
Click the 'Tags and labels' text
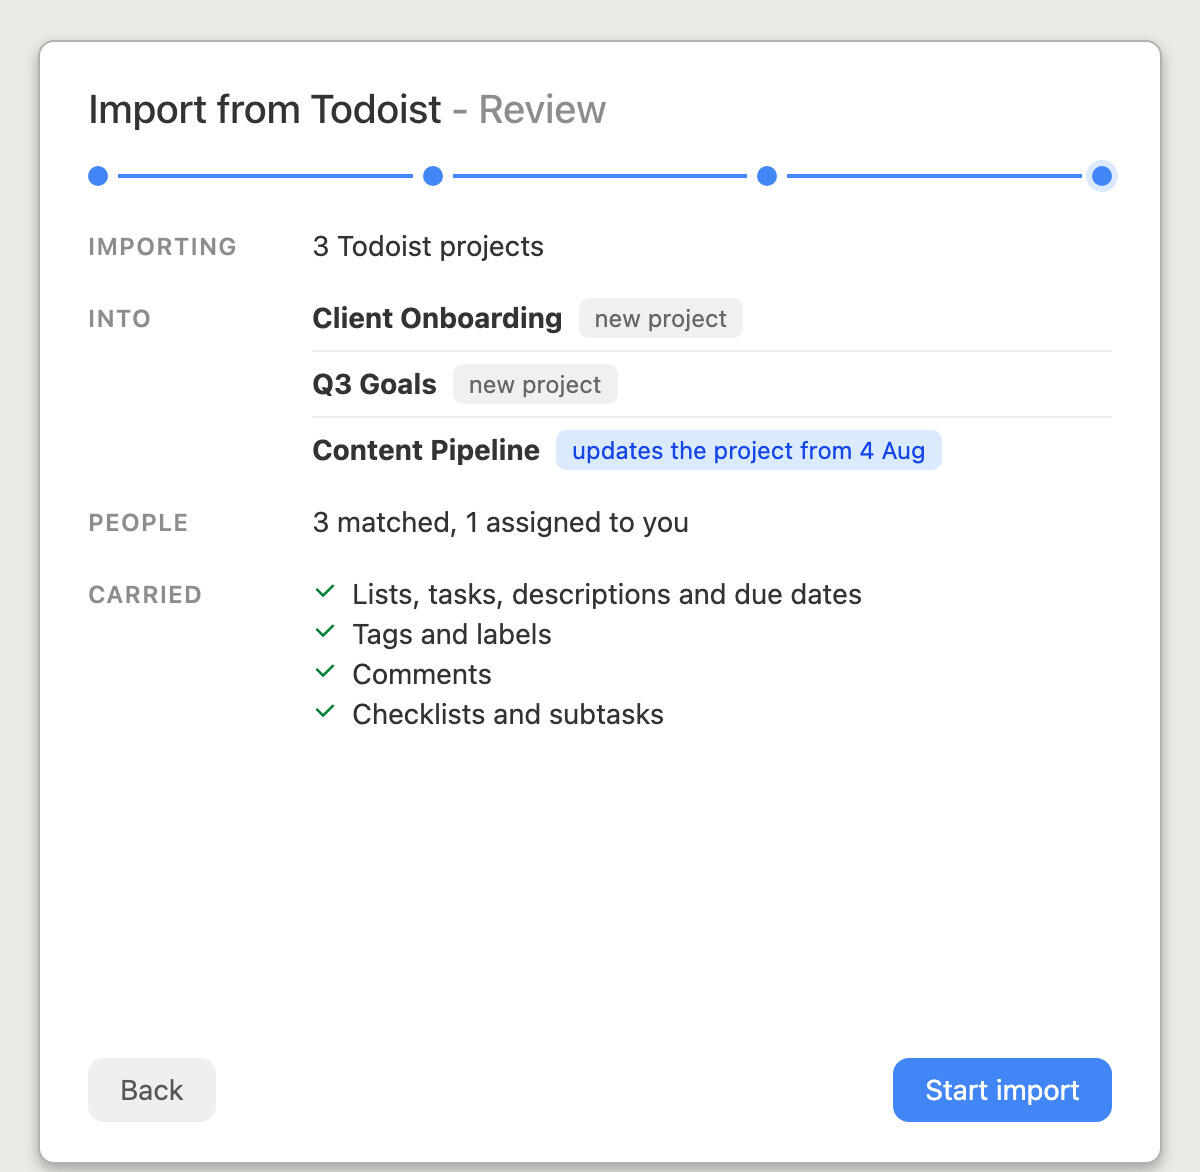coord(452,634)
